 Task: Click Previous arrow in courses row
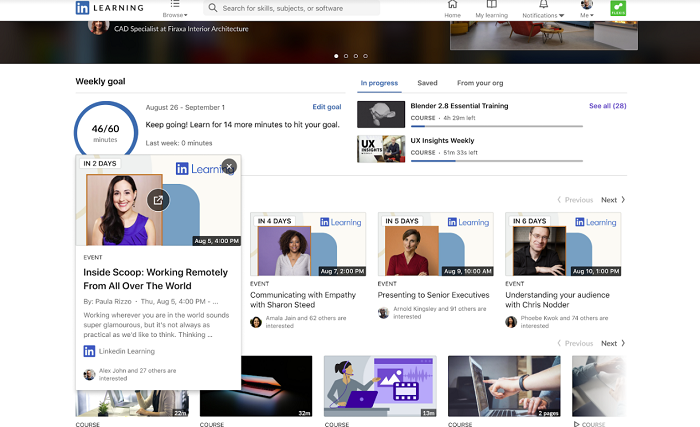[575, 343]
